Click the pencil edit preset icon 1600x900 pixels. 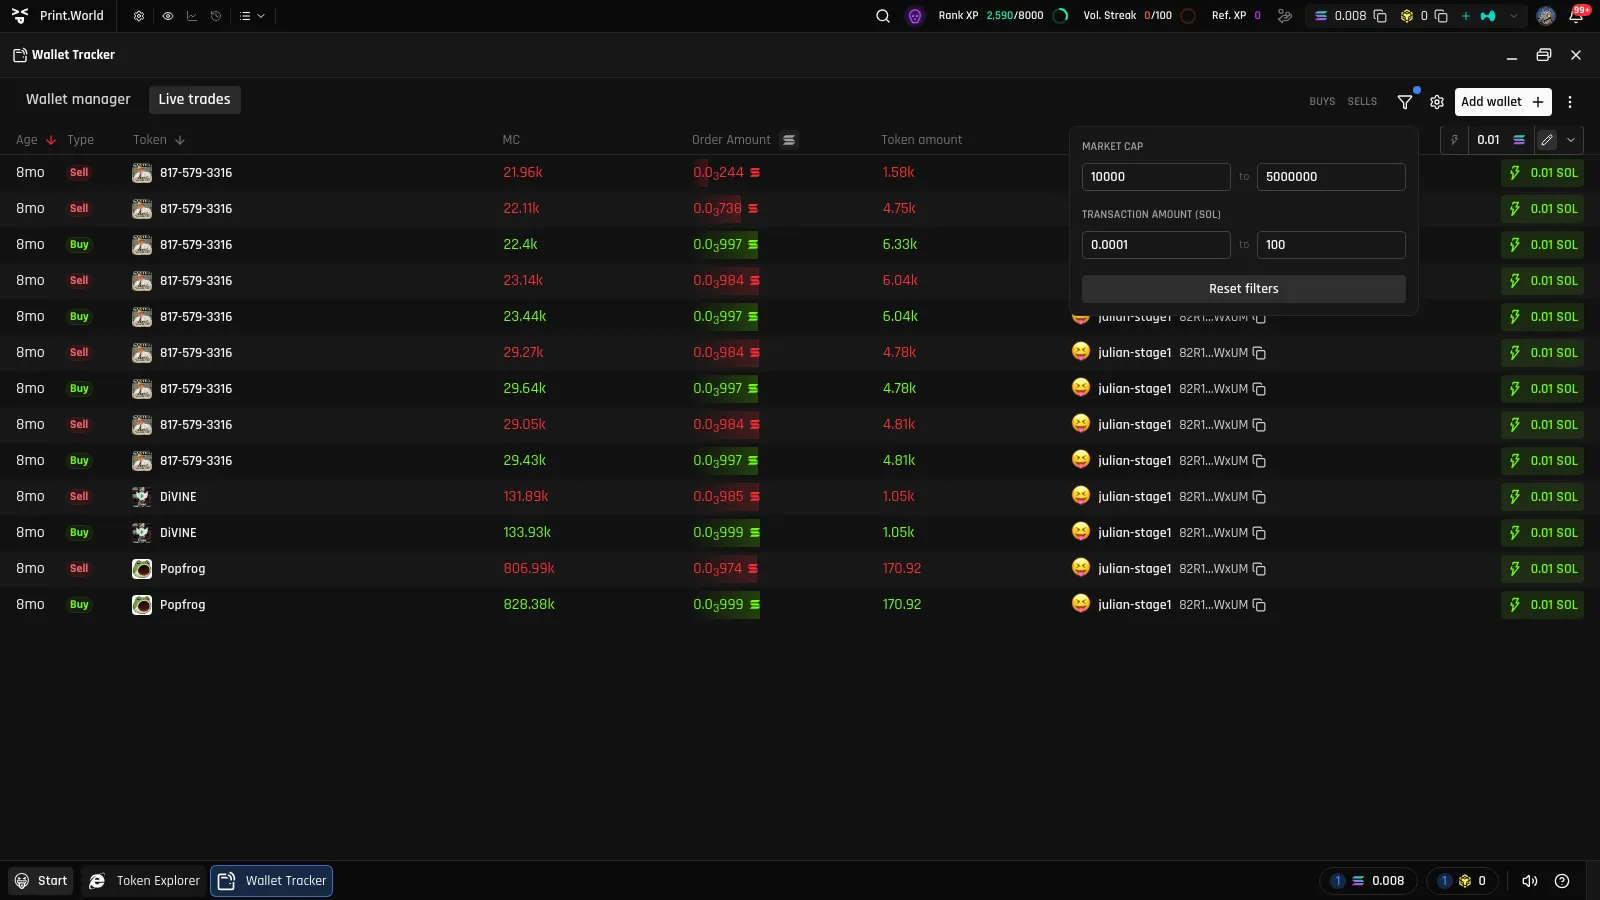[1547, 140]
